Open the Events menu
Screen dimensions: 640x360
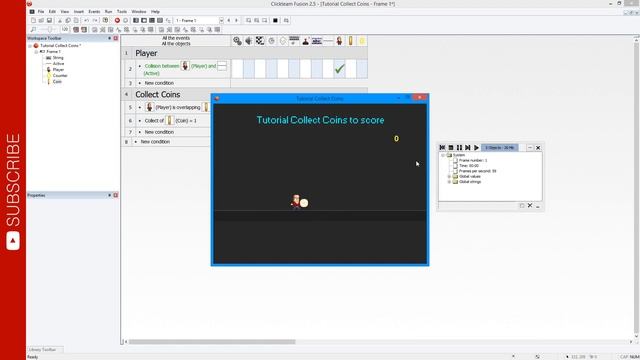click(94, 11)
